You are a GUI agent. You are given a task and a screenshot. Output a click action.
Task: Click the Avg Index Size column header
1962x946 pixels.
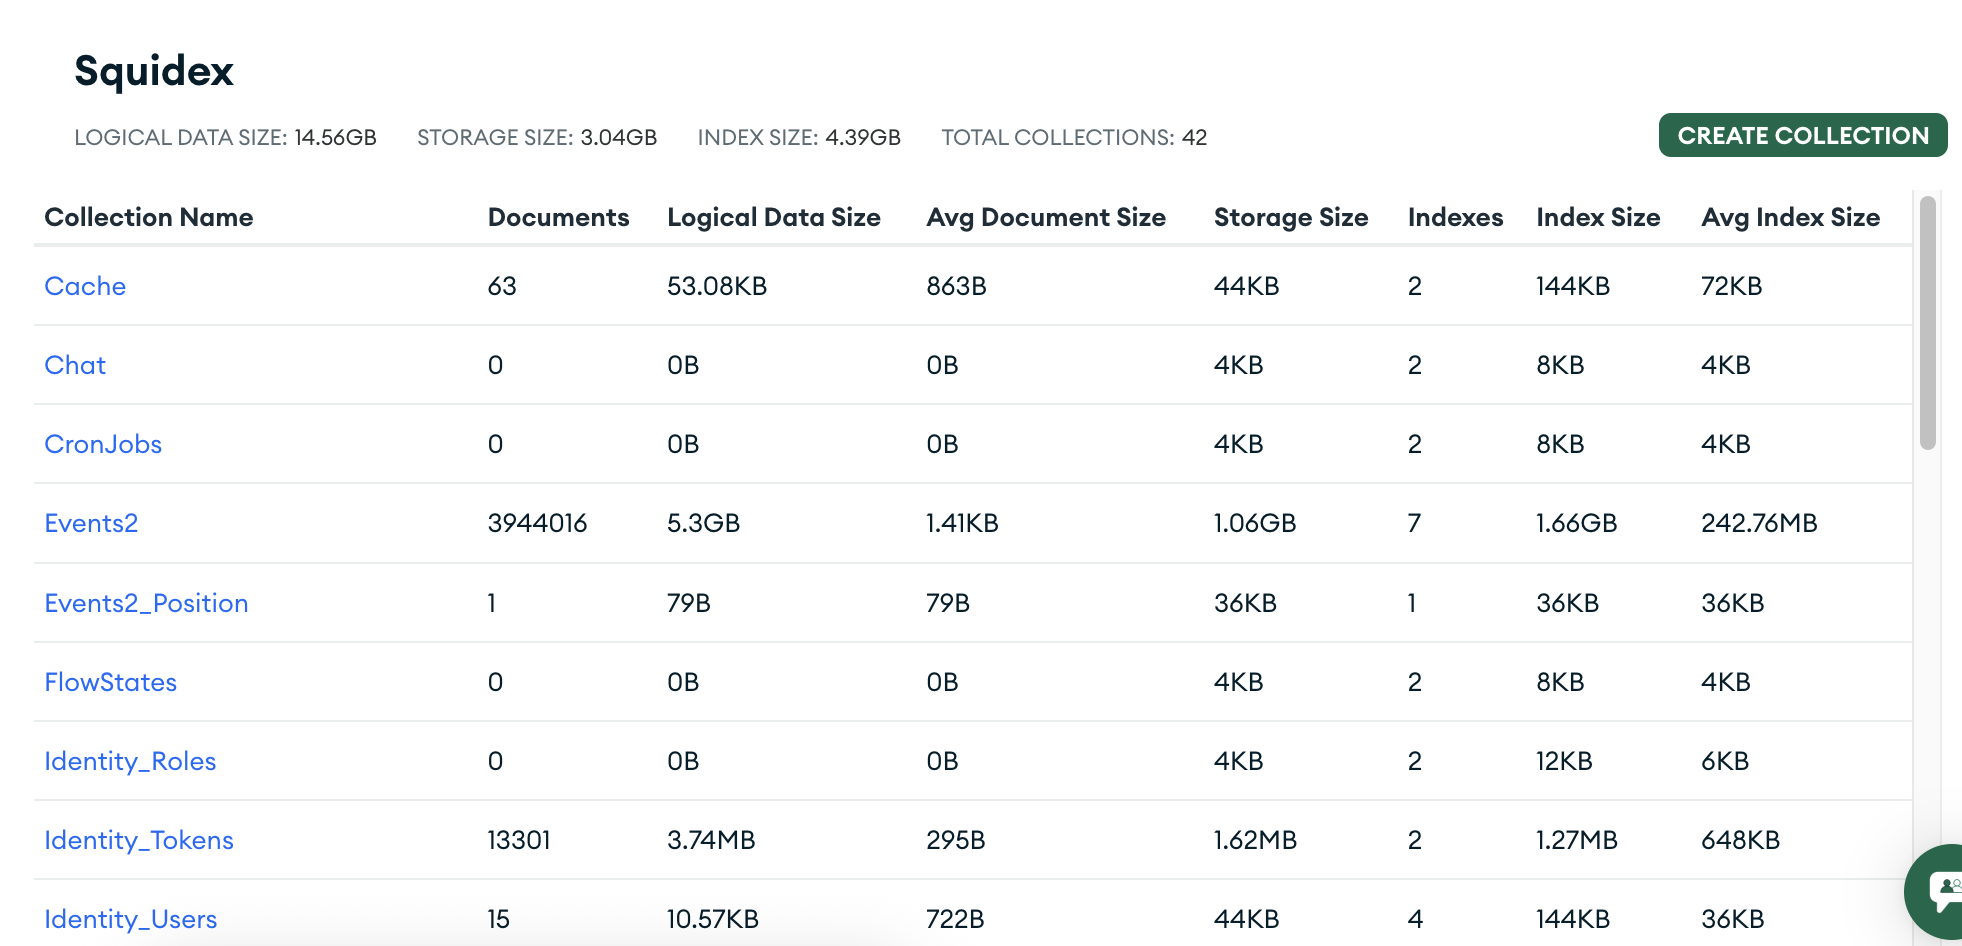coord(1790,217)
